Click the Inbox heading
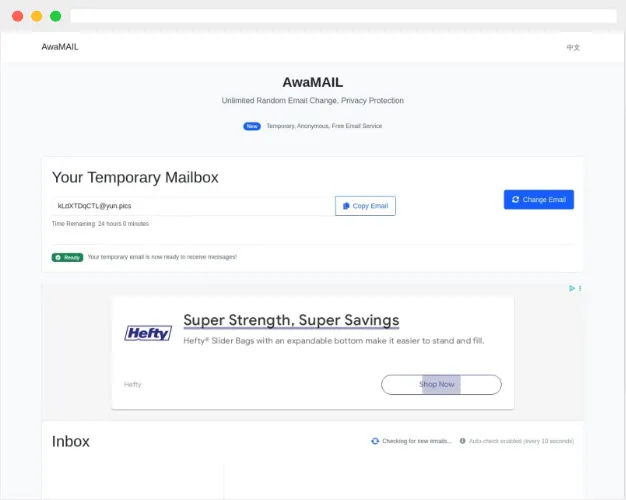The height and width of the screenshot is (500, 626). coord(71,441)
